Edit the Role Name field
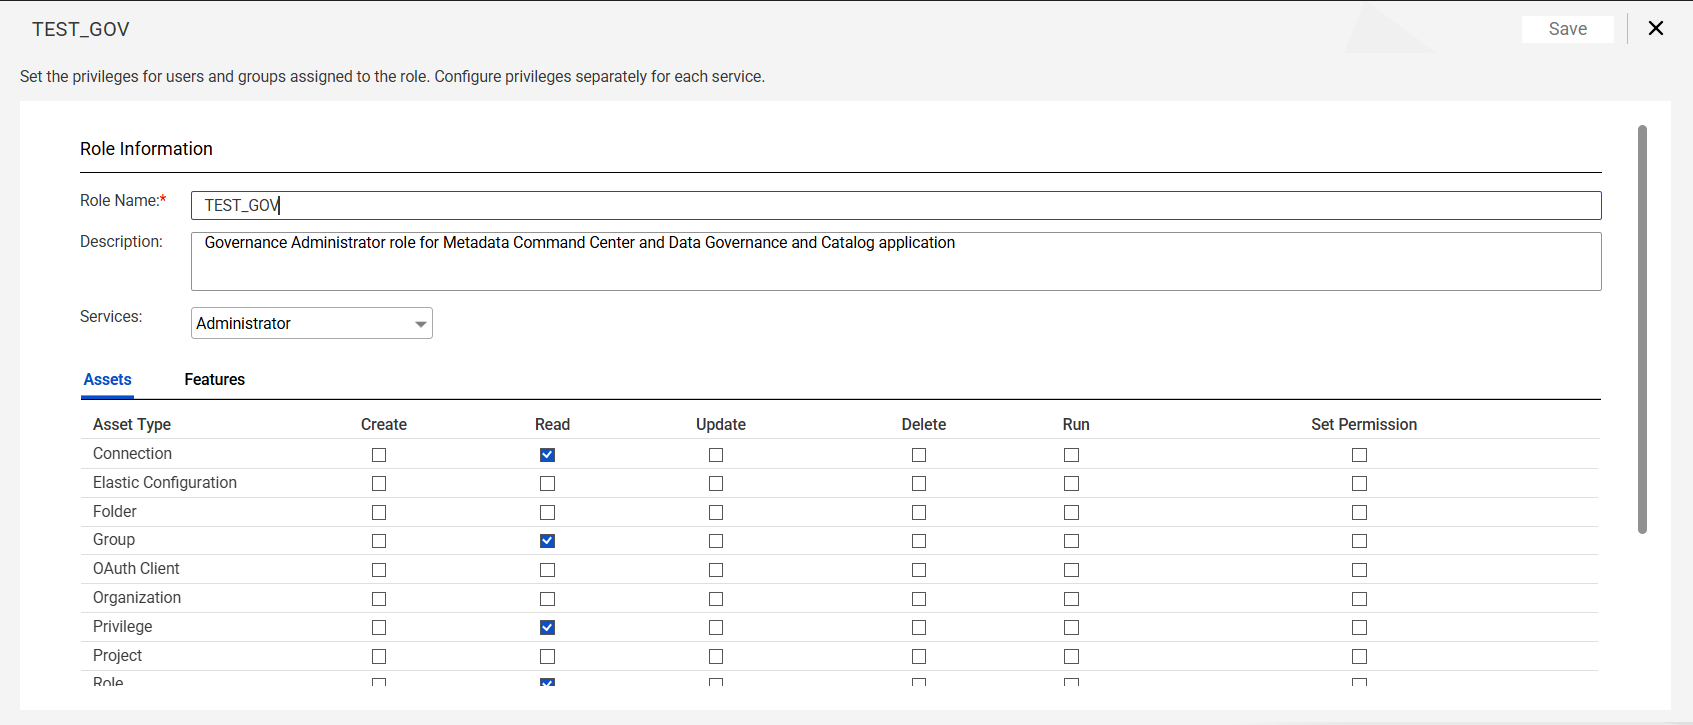This screenshot has width=1693, height=725. [x=896, y=205]
